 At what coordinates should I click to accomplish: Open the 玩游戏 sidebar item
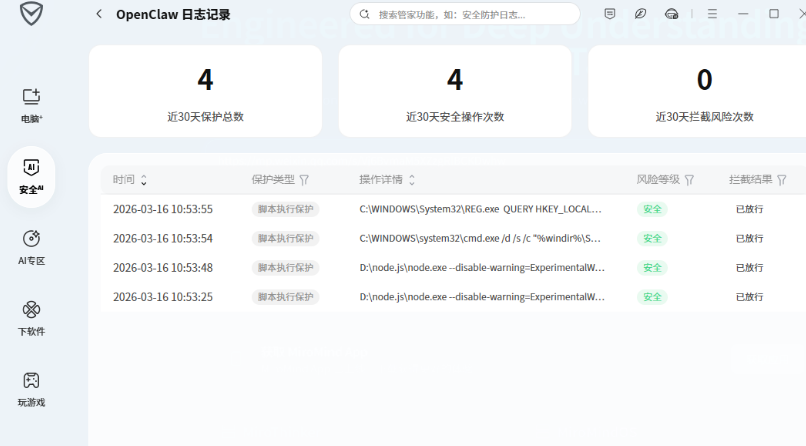coord(31,389)
